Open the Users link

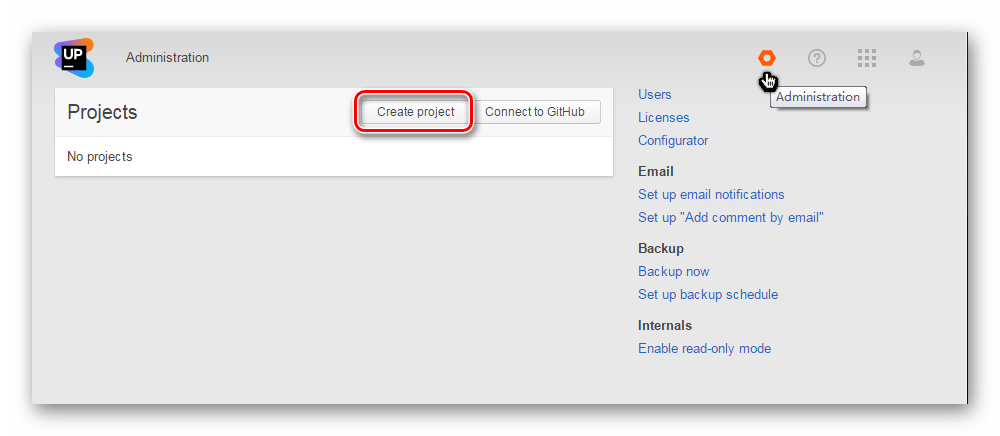[654, 94]
